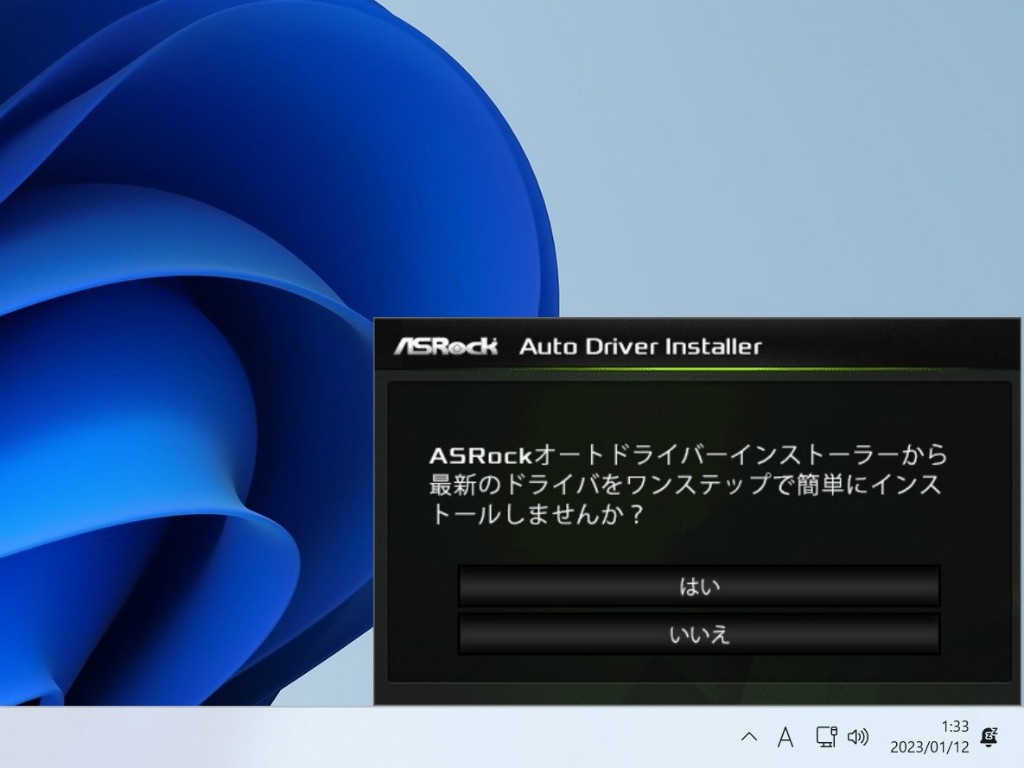Open the volume speaker icon
1024x768 pixels.
tap(858, 737)
